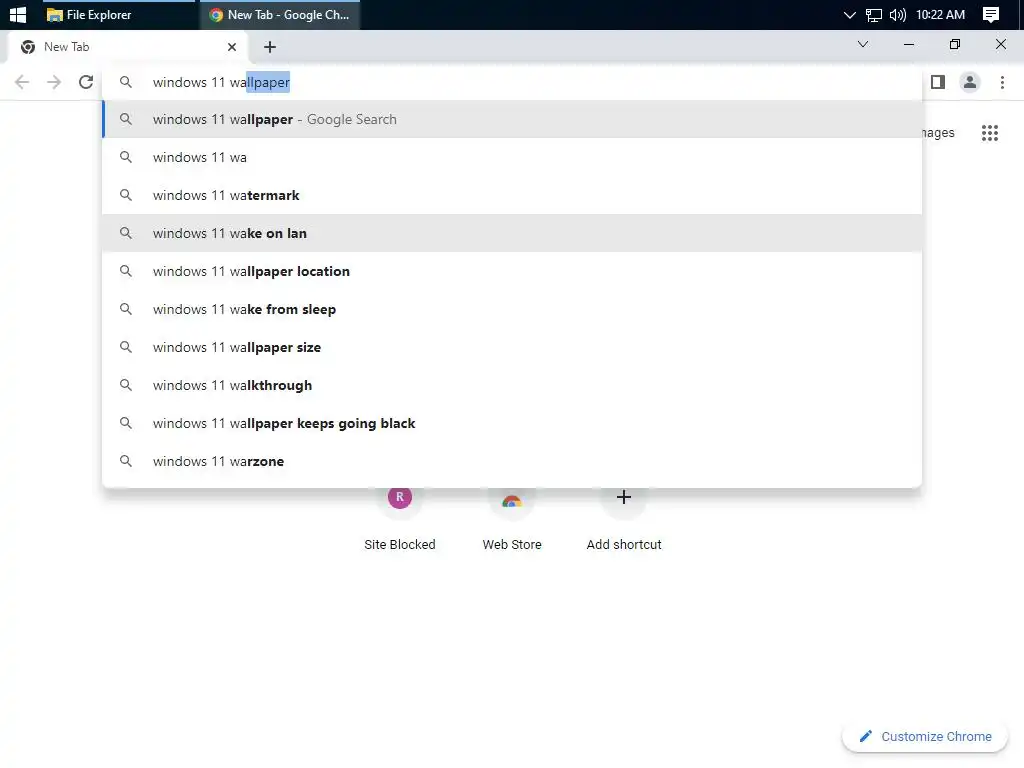Image resolution: width=1024 pixels, height=768 pixels.
Task: Click the Windows Start button
Action: [18, 14]
